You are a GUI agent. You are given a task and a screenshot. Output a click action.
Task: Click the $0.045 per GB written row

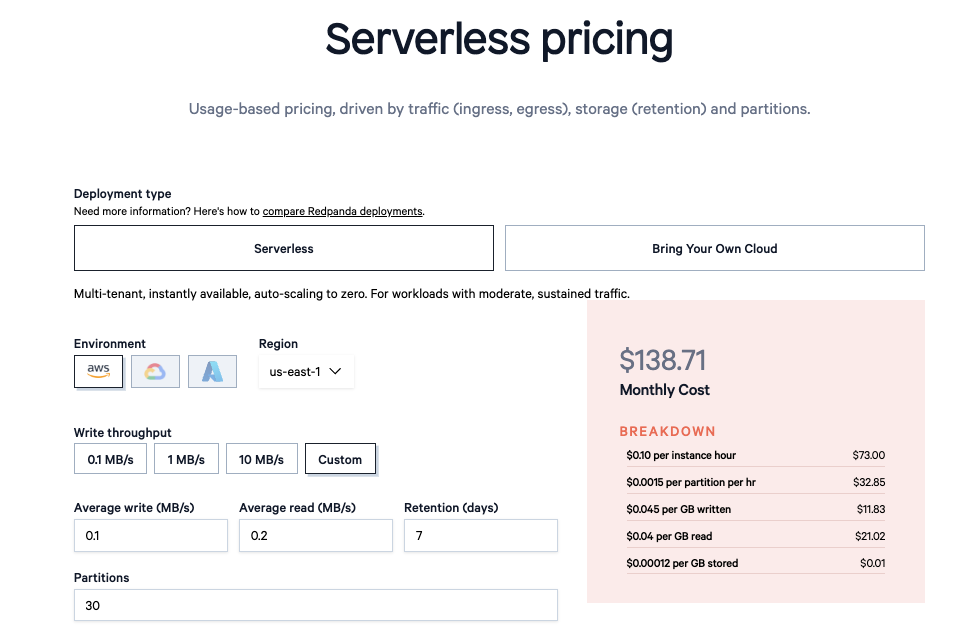click(755, 509)
